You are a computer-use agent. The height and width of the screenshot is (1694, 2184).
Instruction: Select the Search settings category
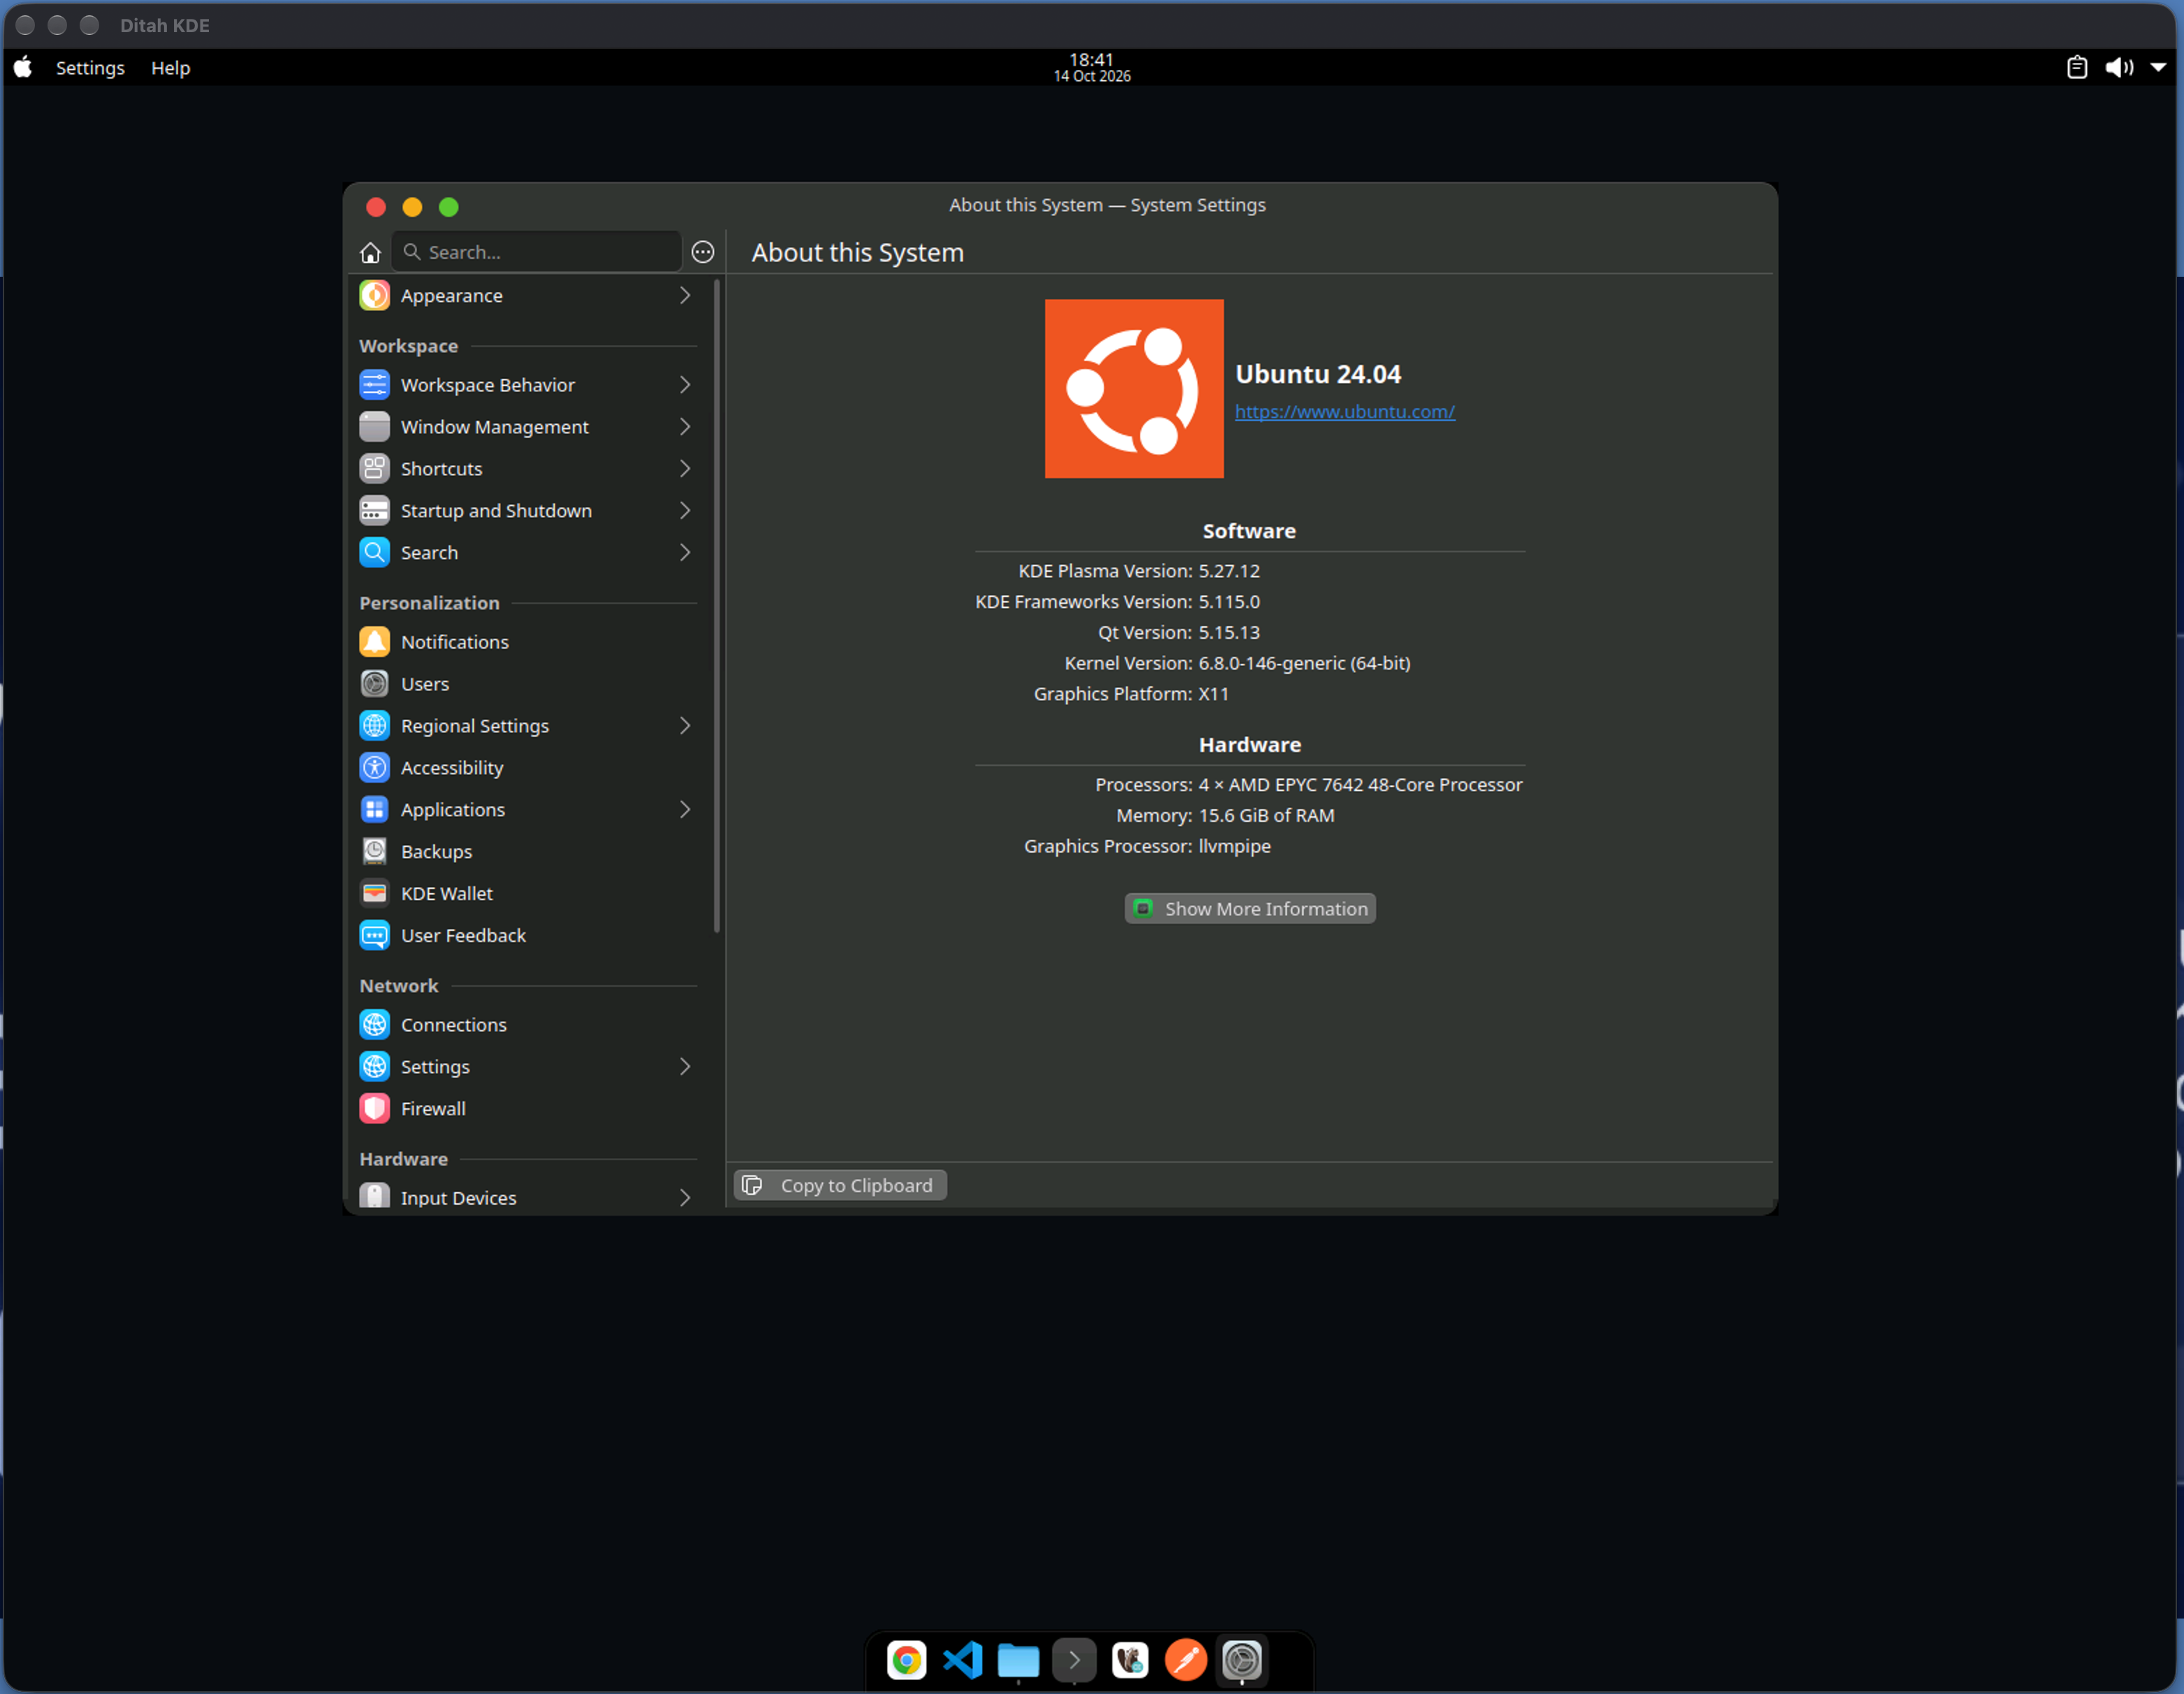pyautogui.click(x=527, y=553)
